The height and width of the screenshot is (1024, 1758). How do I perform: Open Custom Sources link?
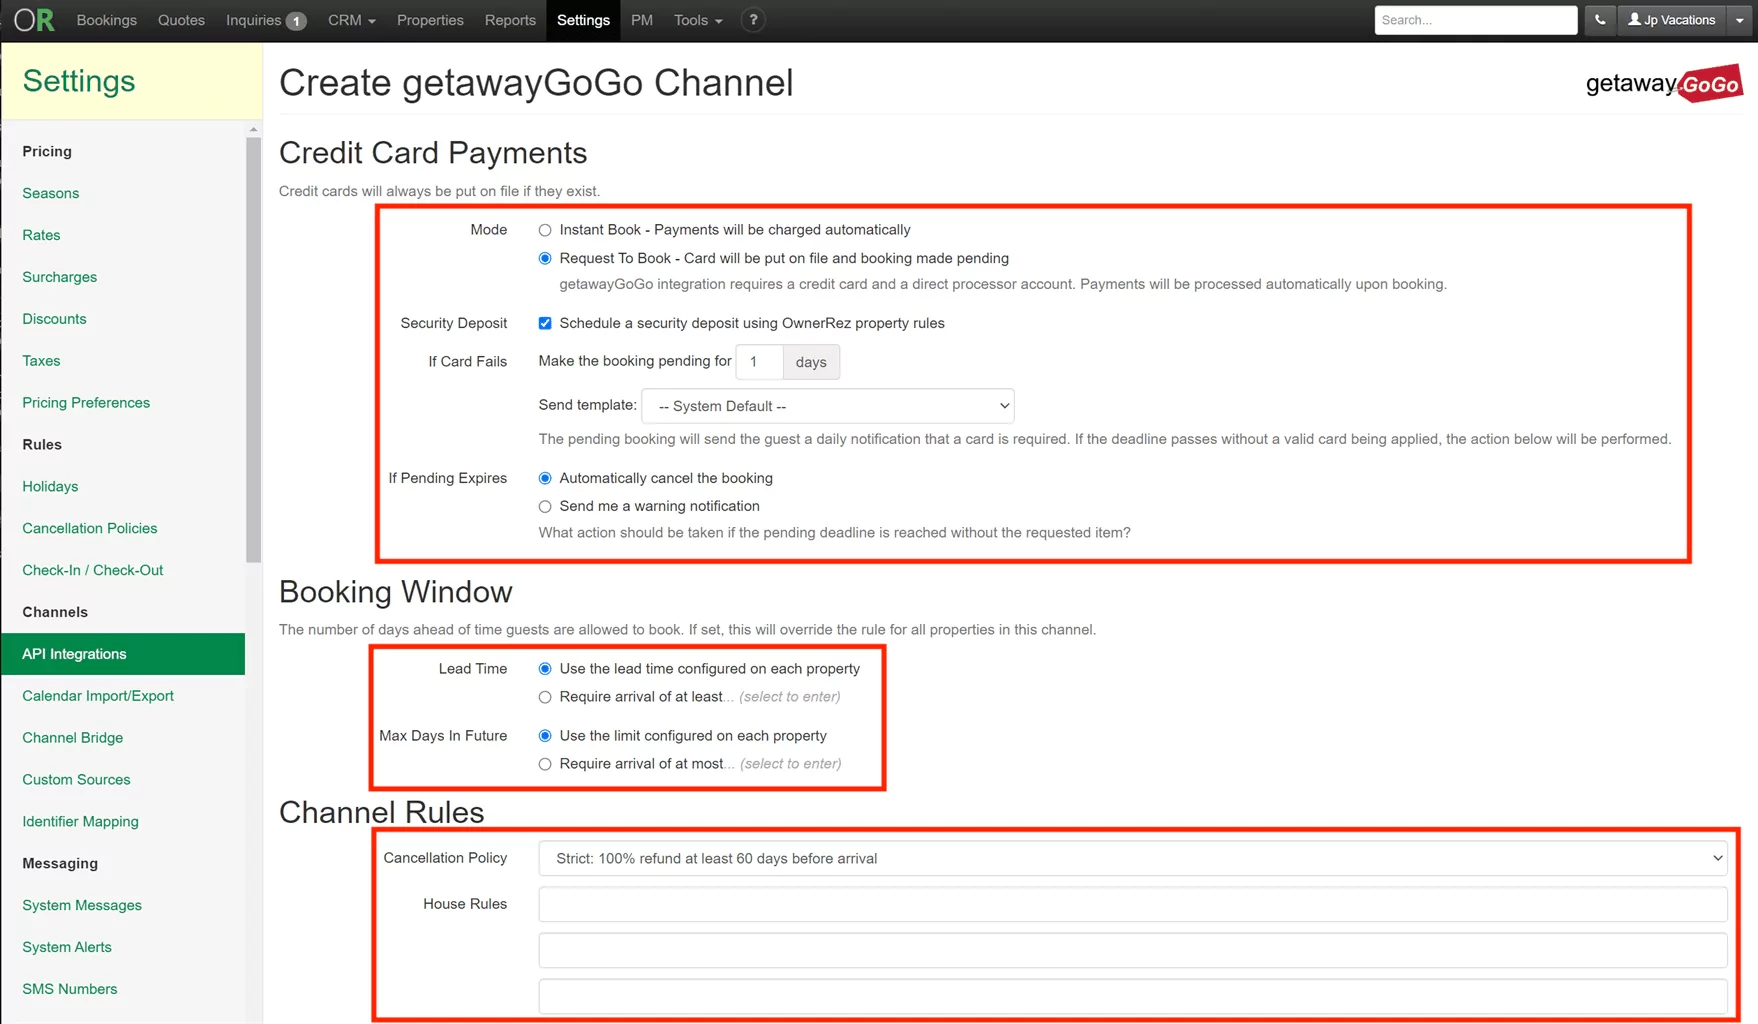[76, 780]
